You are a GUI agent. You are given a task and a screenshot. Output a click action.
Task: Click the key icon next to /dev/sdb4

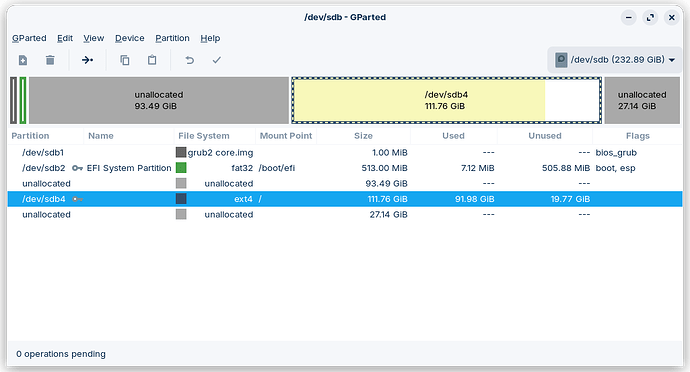(77, 199)
